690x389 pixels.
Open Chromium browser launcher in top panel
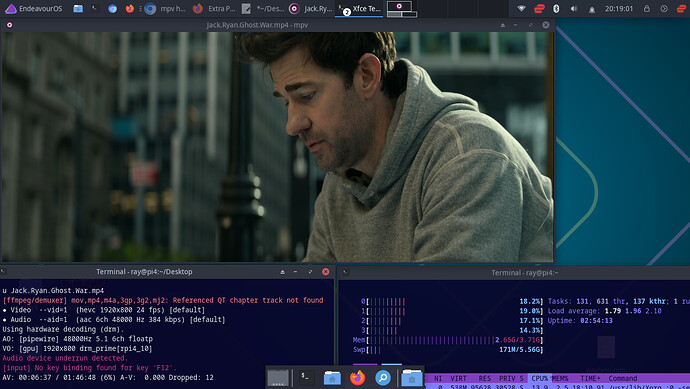(112, 8)
